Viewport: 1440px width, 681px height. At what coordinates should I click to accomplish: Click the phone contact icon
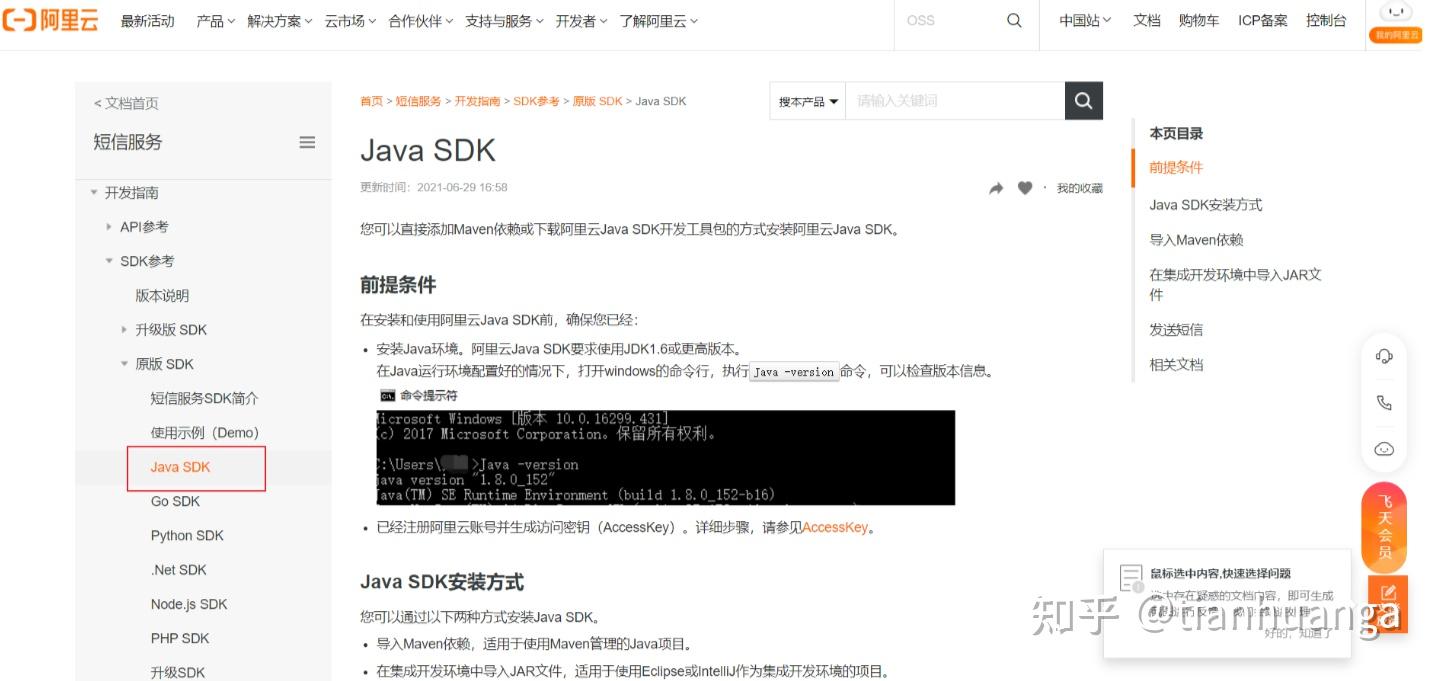coord(1383,402)
